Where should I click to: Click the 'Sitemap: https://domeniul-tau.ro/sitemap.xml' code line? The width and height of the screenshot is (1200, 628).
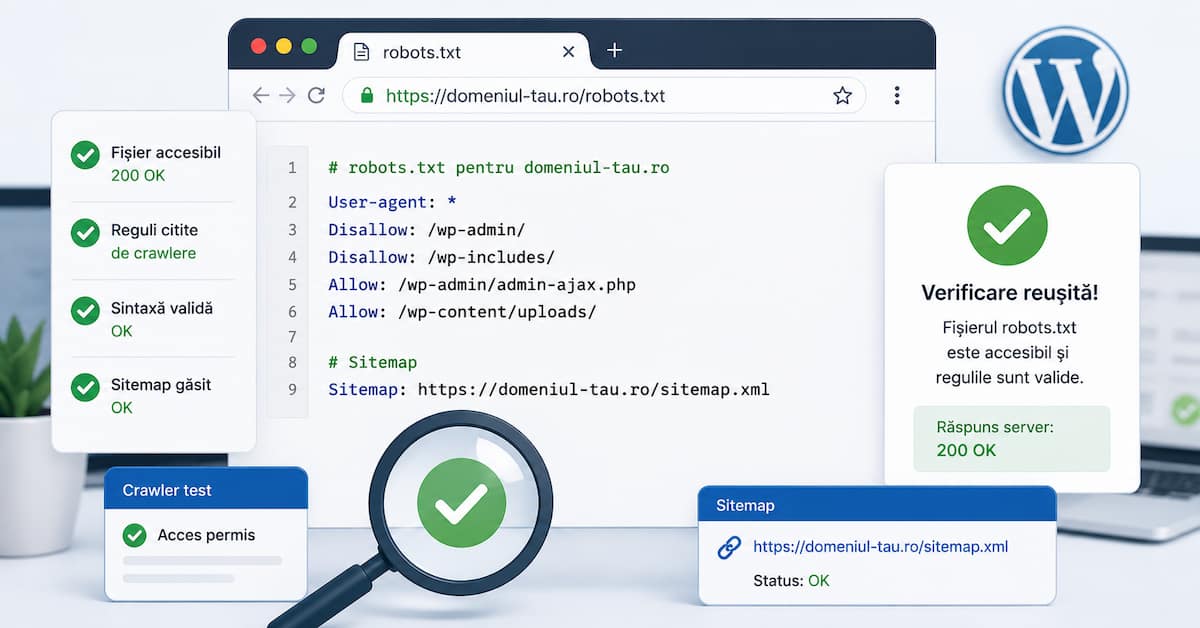pos(549,389)
